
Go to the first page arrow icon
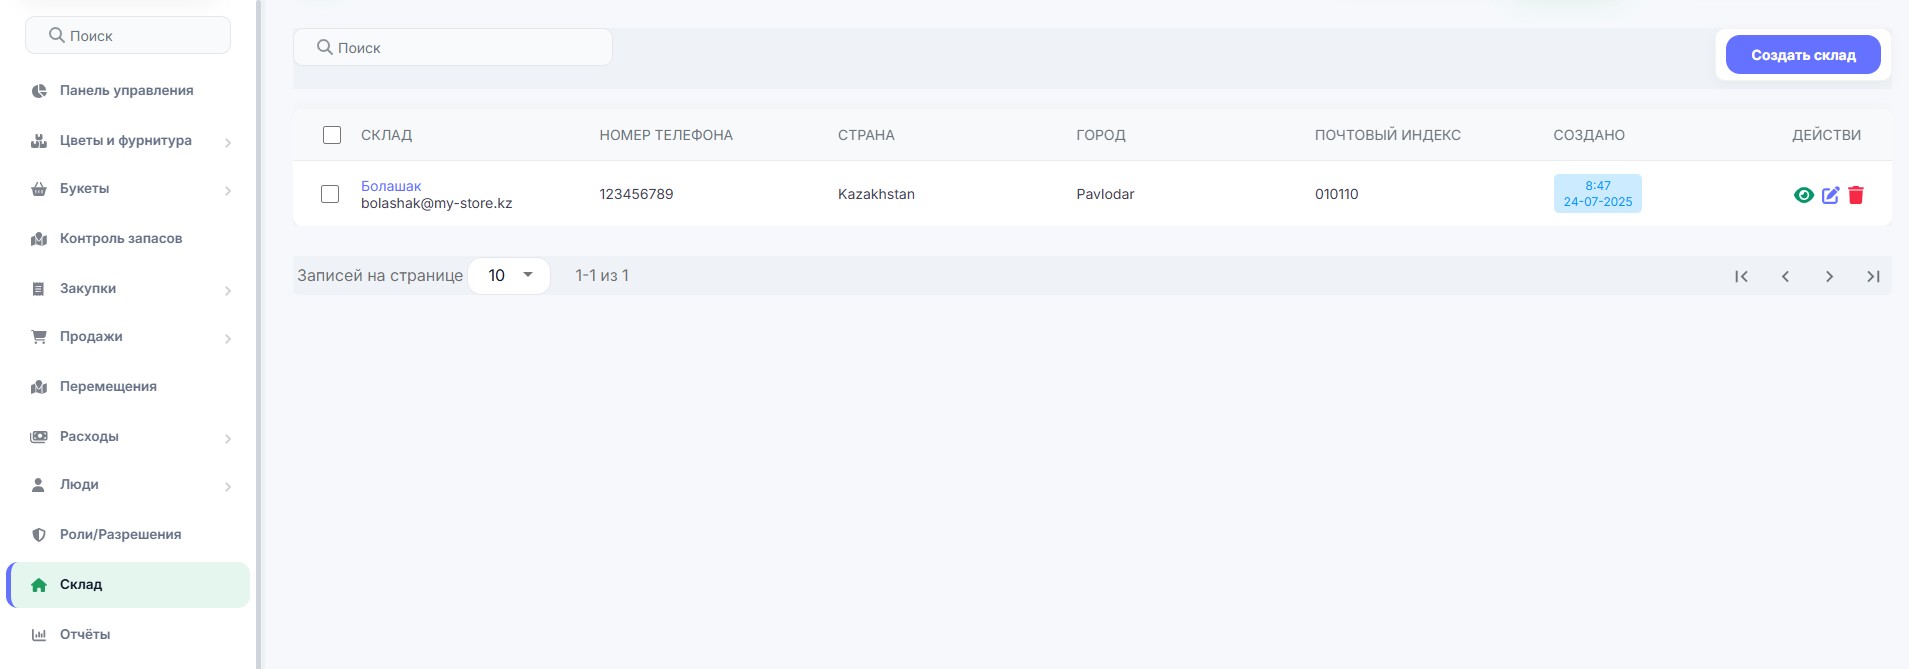click(x=1741, y=276)
